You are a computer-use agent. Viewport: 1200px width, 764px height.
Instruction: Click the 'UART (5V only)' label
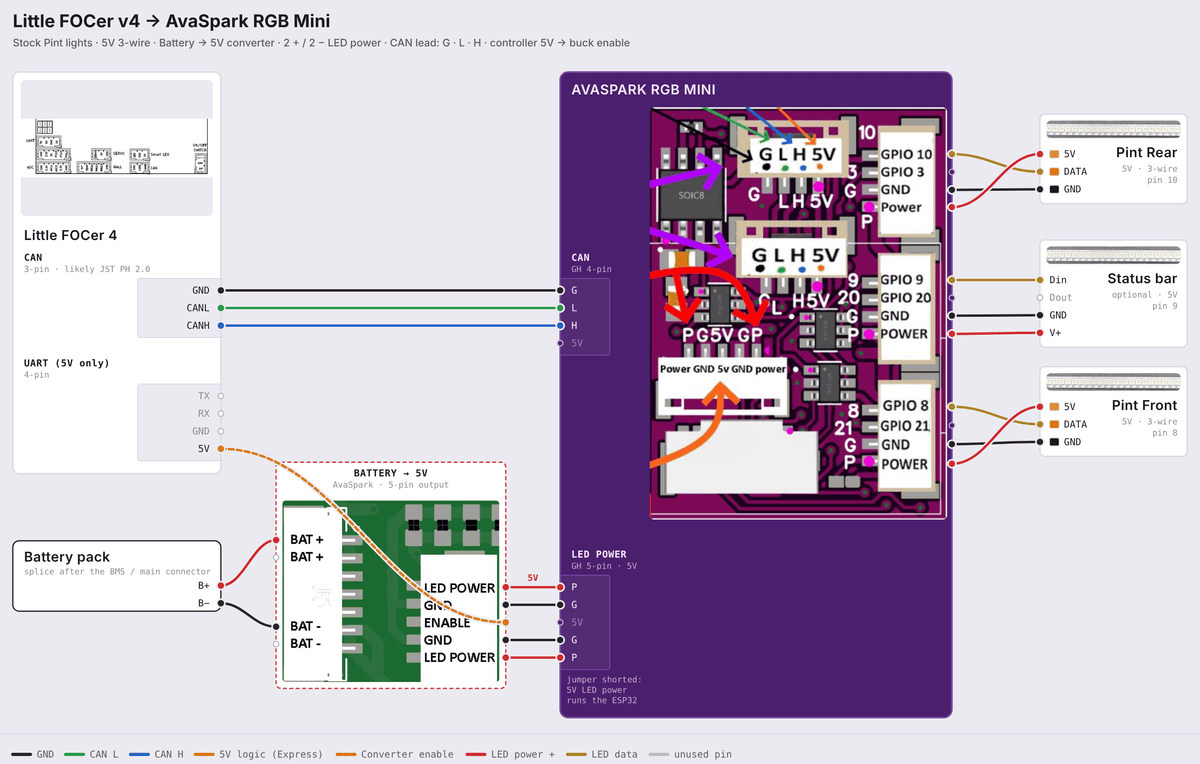(67, 363)
